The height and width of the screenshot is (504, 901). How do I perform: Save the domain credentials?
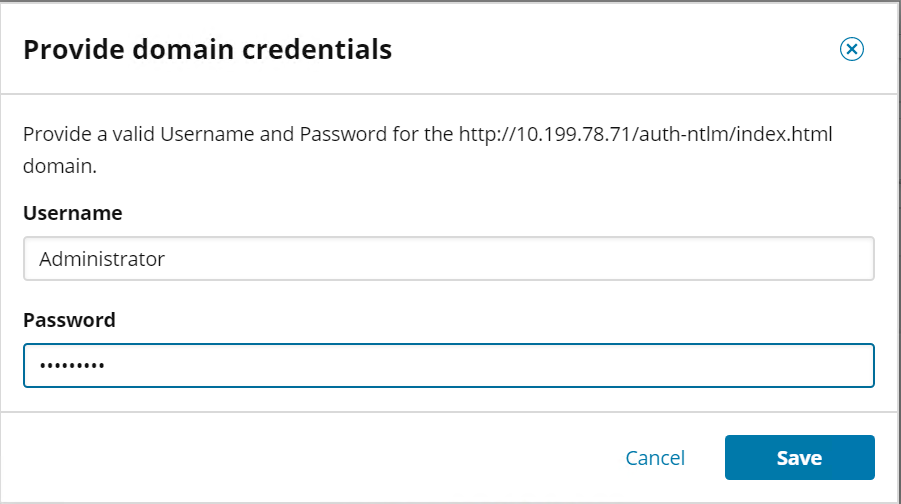click(x=799, y=458)
